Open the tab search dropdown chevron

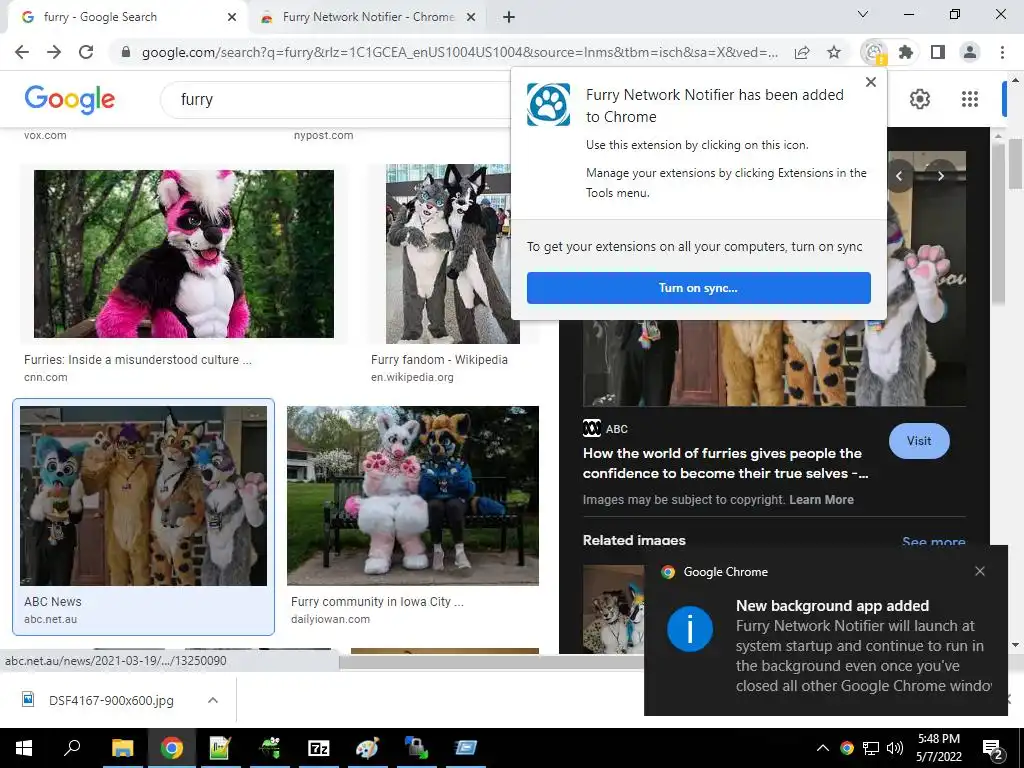[863, 14]
